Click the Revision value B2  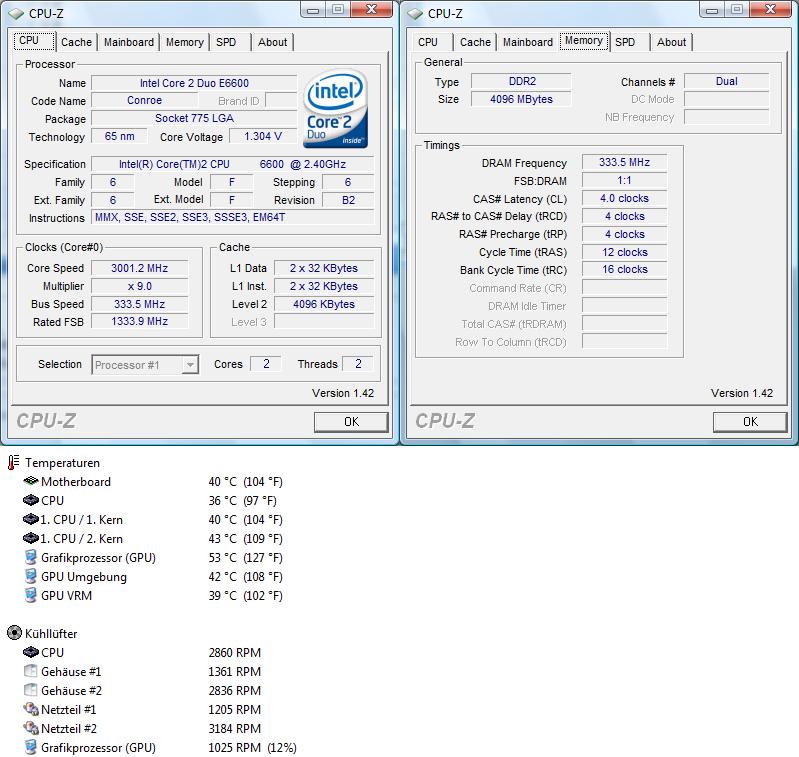[349, 200]
